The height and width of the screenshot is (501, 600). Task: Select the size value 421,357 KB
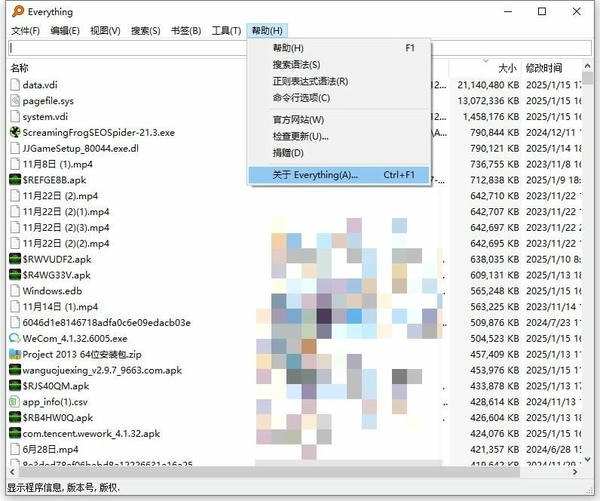494,449
